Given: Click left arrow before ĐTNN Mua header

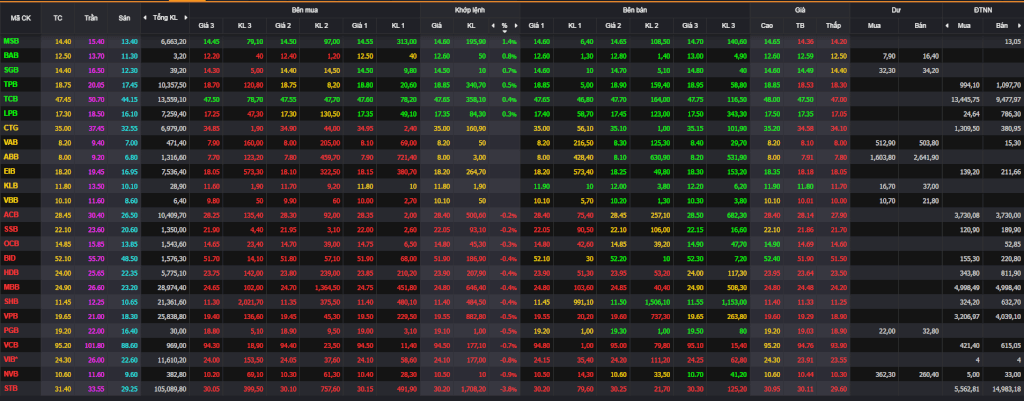Looking at the screenshot, I should coord(947,25).
